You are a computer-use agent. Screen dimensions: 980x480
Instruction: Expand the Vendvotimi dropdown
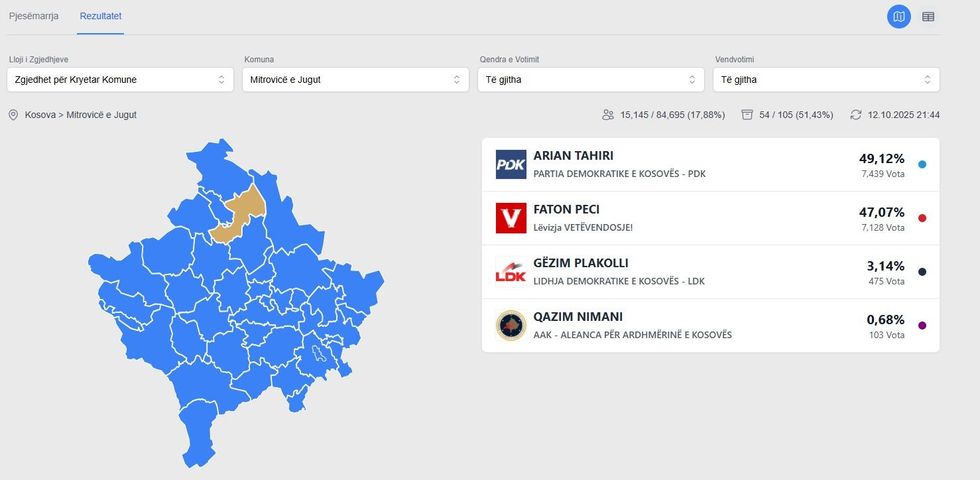(827, 80)
